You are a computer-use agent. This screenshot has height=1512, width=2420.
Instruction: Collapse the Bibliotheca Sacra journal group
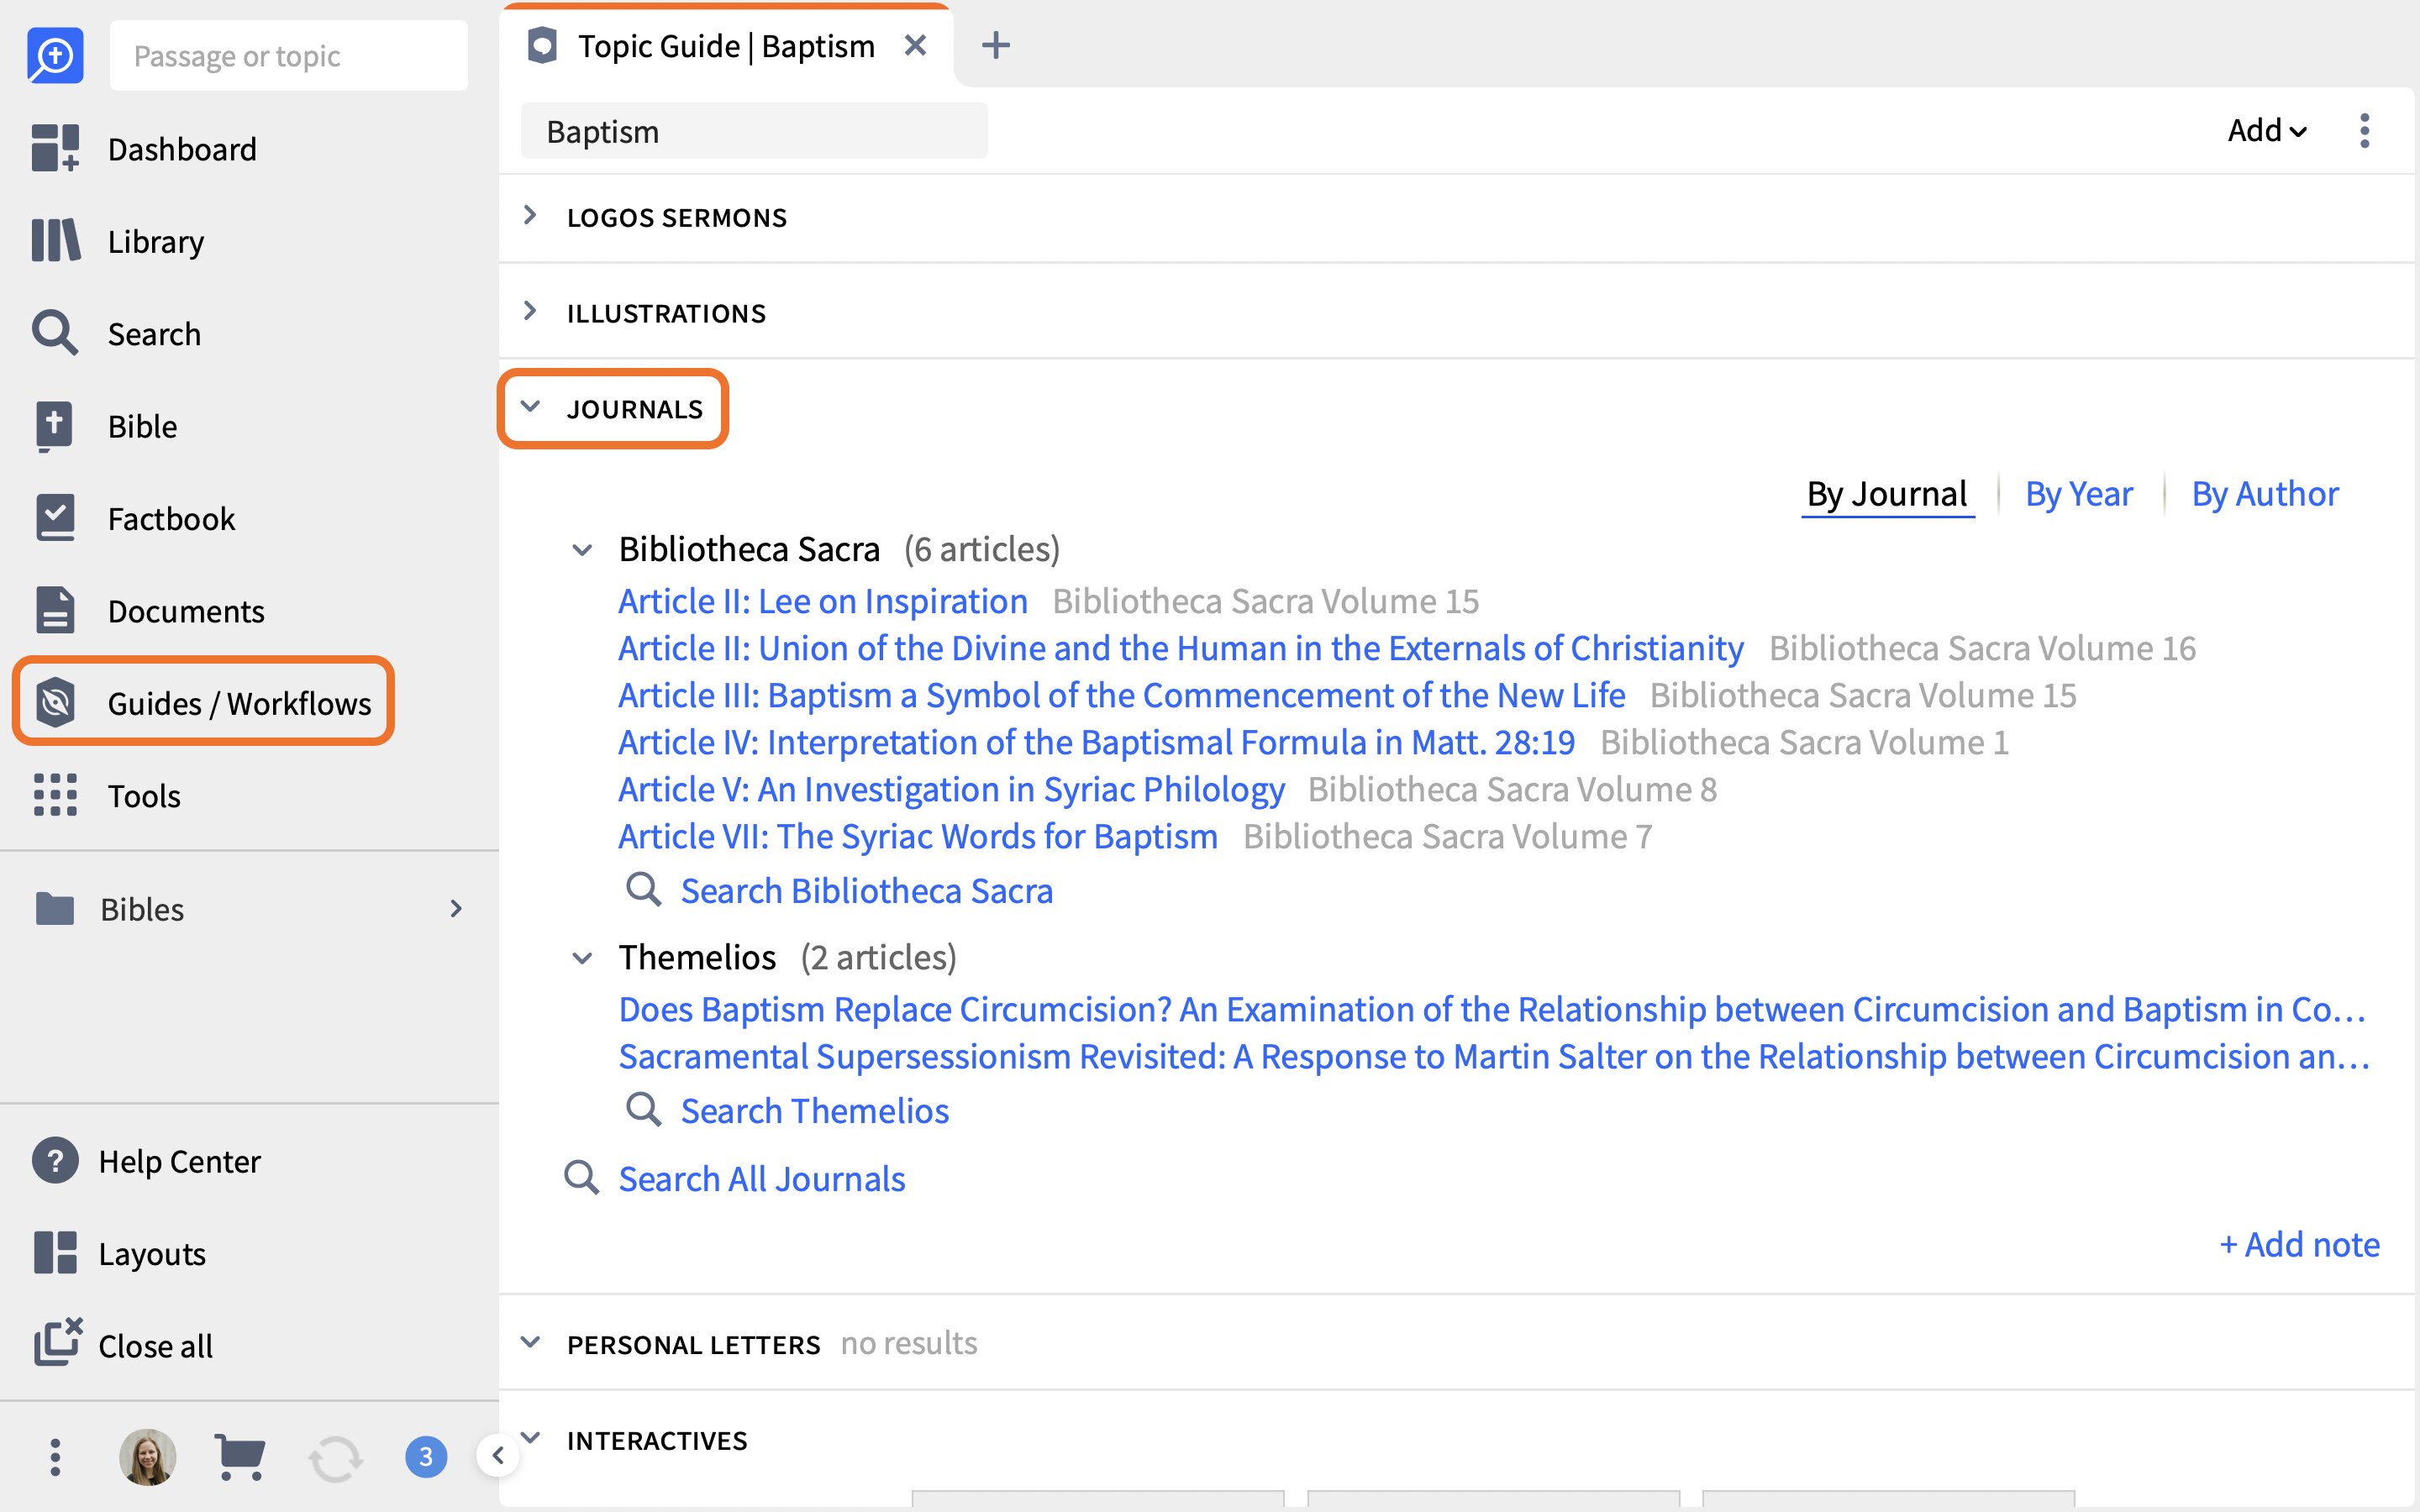click(582, 550)
